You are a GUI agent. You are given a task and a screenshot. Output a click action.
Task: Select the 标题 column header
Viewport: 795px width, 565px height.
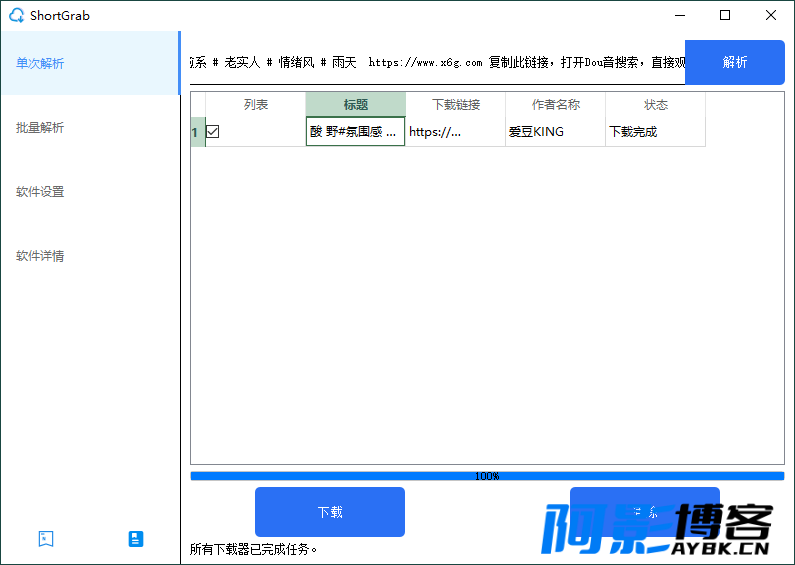click(x=355, y=105)
